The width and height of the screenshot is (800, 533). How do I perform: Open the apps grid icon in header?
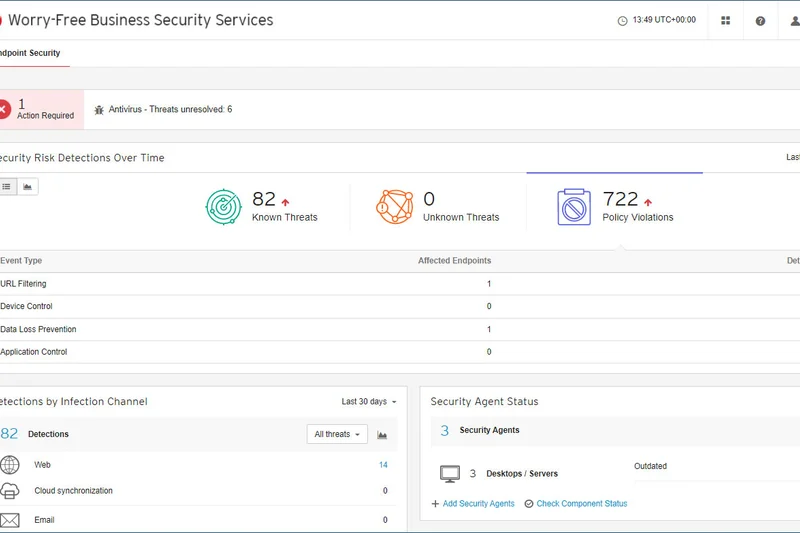(725, 20)
